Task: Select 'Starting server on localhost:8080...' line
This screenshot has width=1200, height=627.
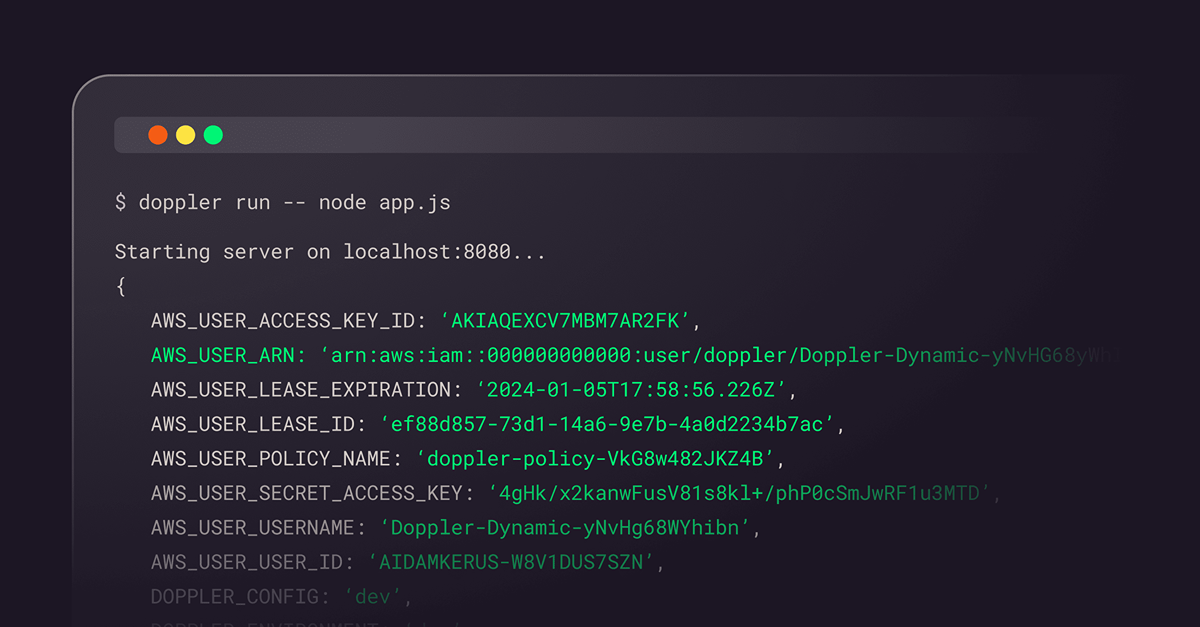Action: point(330,252)
